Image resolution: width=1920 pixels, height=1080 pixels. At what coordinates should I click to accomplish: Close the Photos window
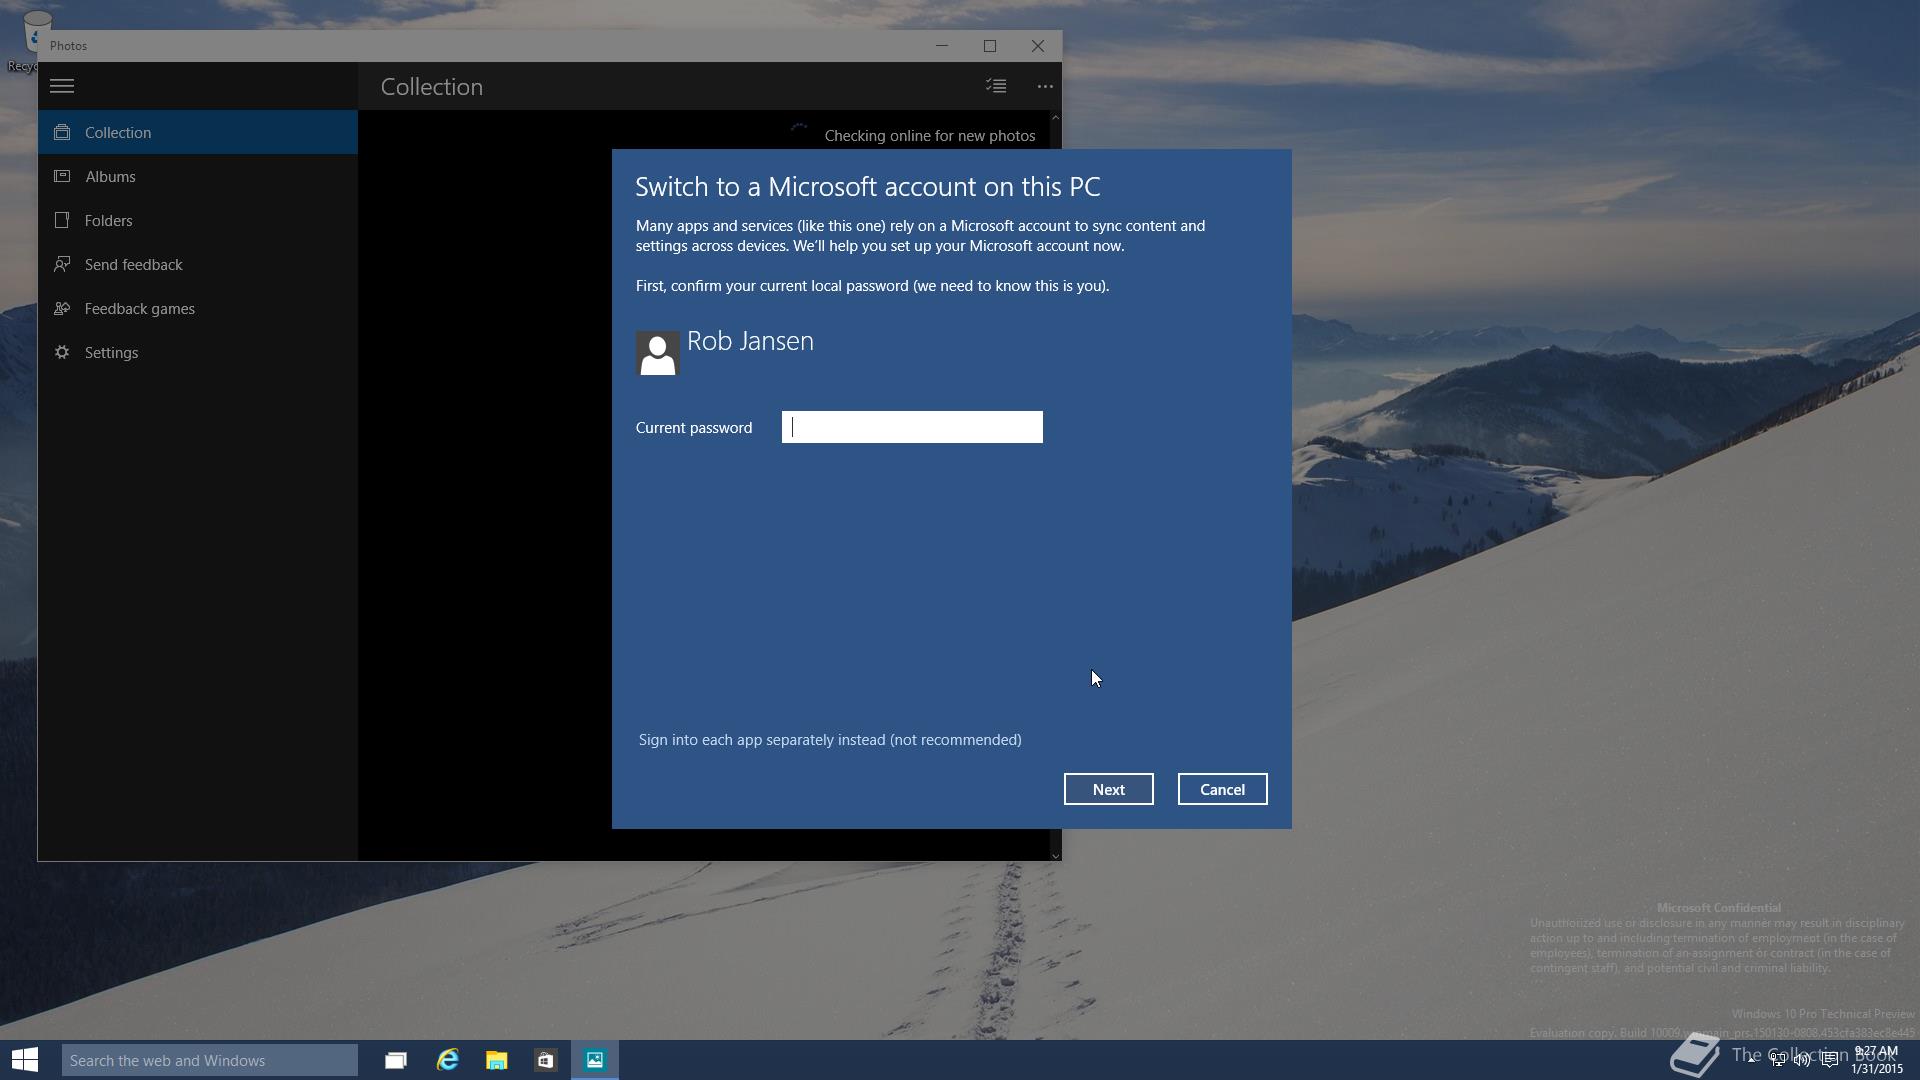click(1038, 46)
